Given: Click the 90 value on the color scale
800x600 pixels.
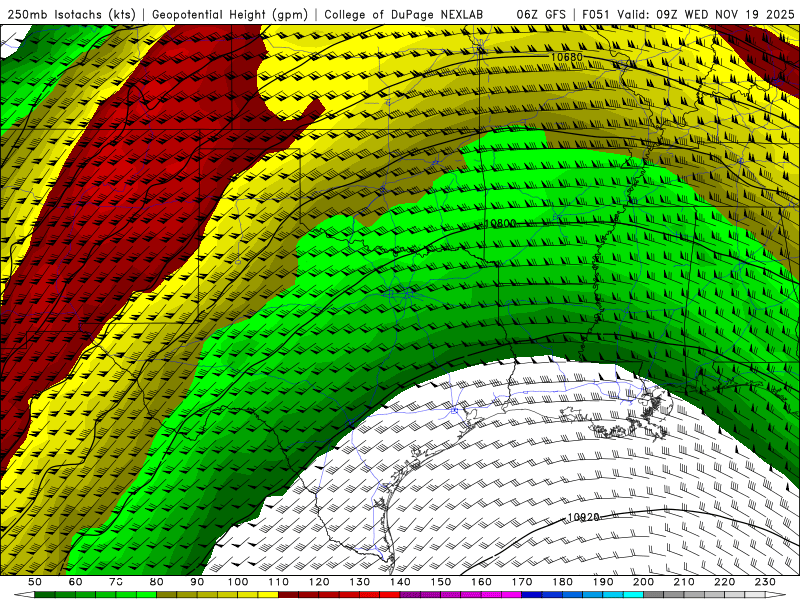Looking at the screenshot, I should [x=197, y=582].
